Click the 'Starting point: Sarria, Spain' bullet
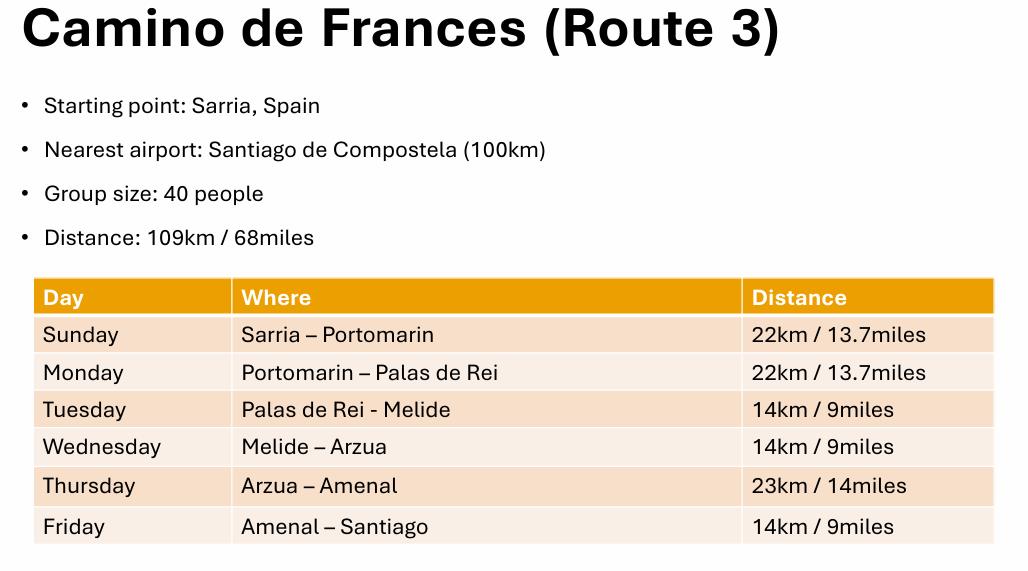Screen dimensions: 1028x571 [181, 106]
